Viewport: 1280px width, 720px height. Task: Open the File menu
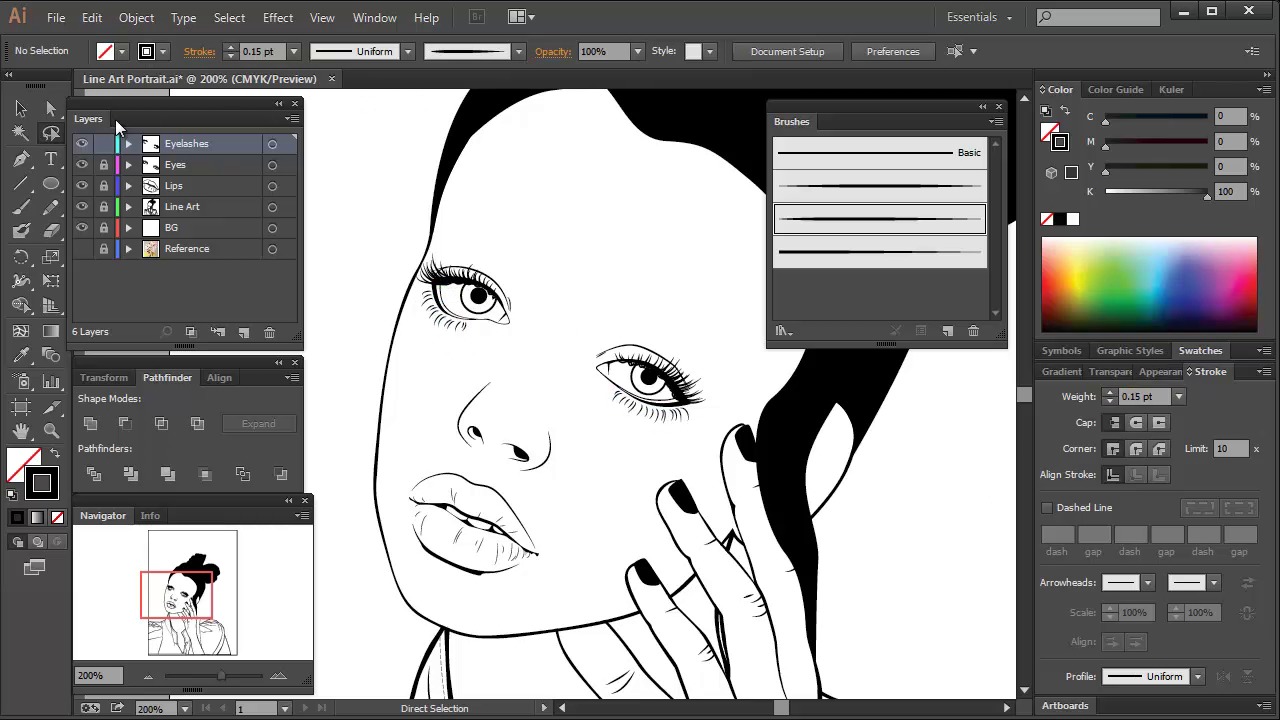tap(56, 18)
